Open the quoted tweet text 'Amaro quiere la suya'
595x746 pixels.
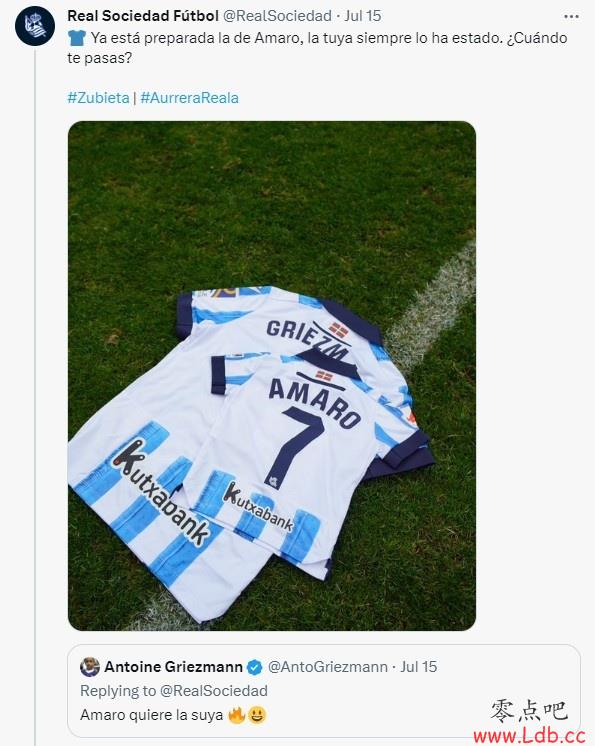pos(152,715)
